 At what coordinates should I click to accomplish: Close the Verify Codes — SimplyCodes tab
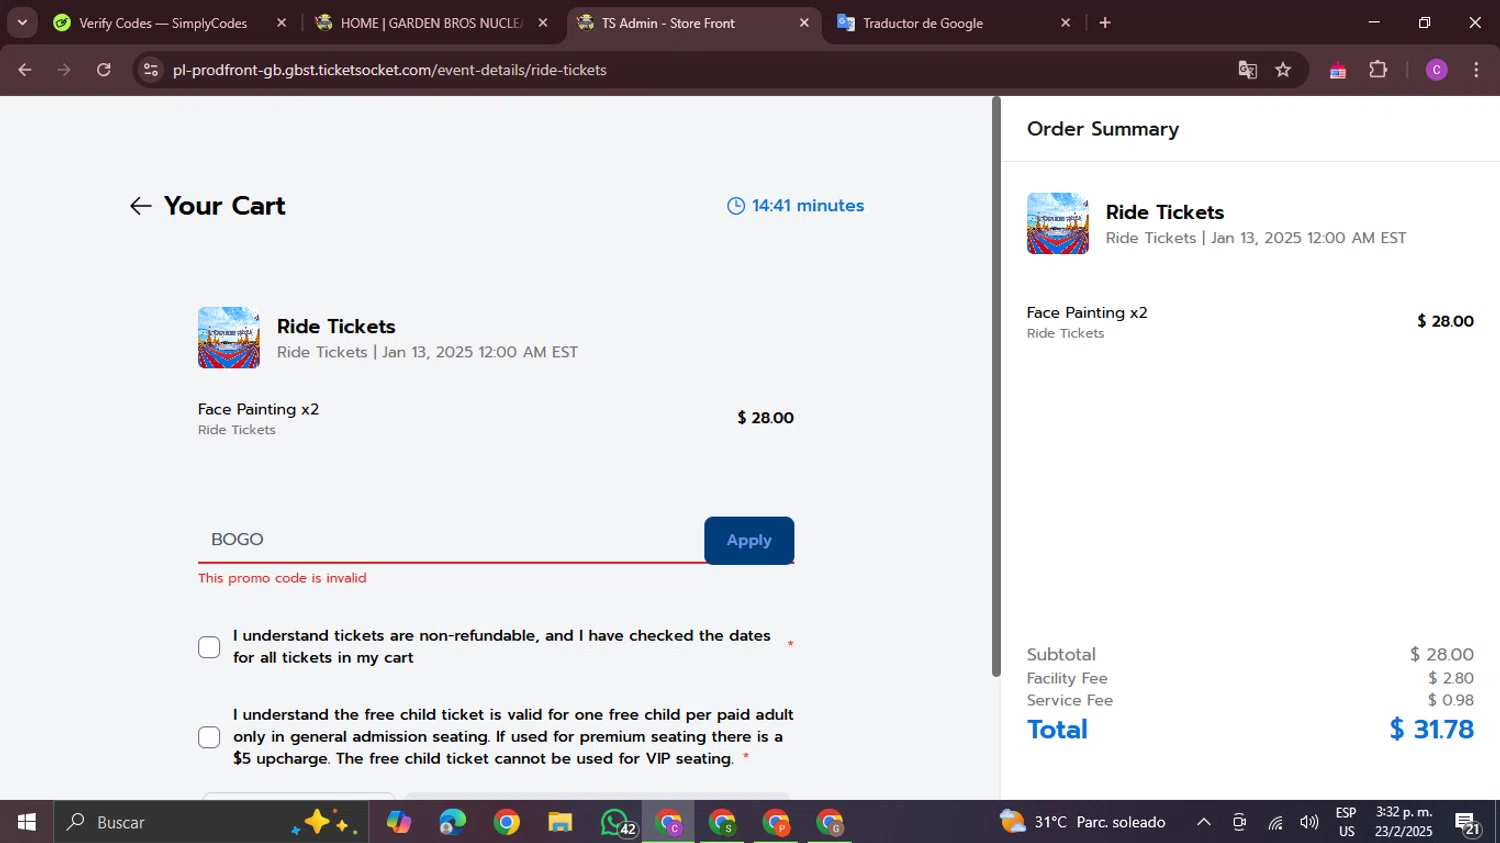coord(281,23)
